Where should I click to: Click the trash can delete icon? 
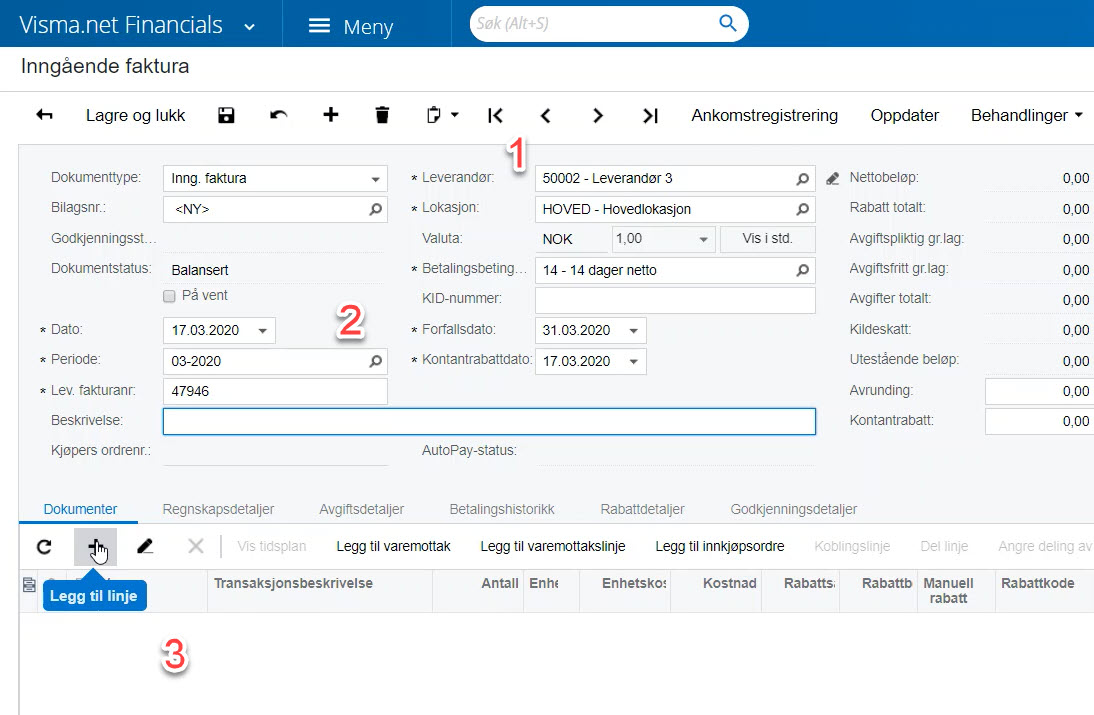pos(382,115)
